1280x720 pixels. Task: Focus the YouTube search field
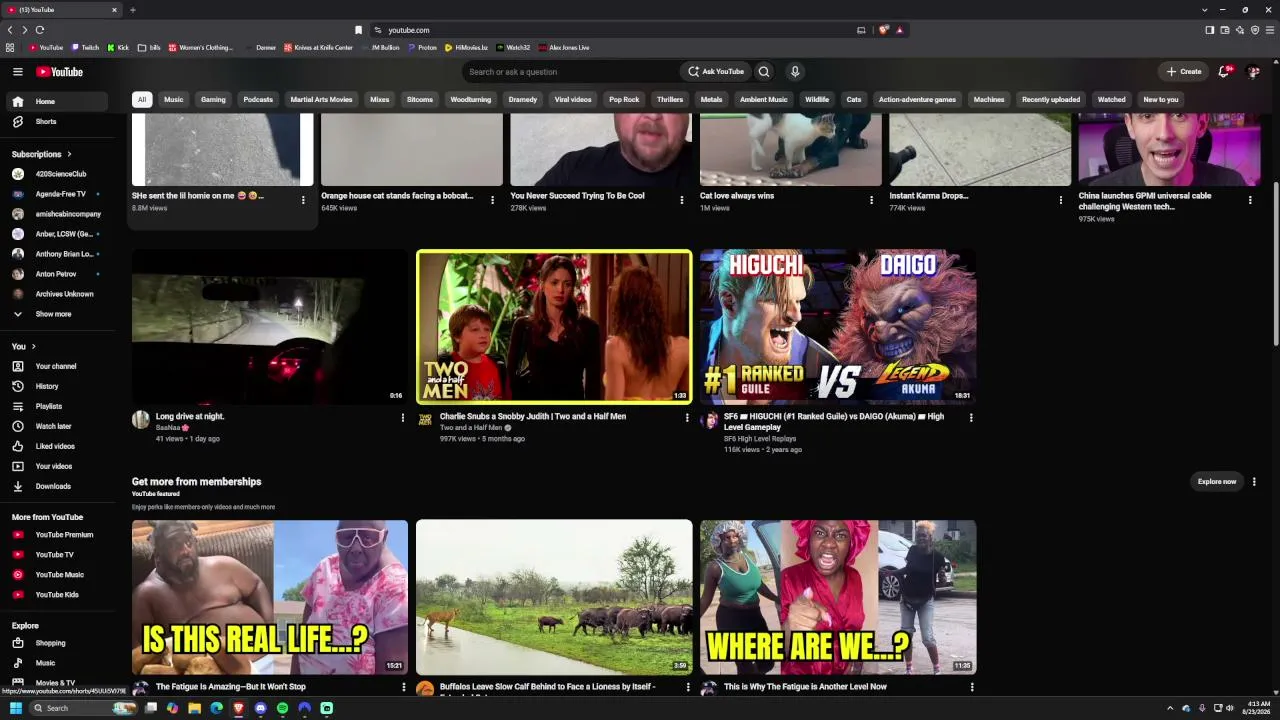570,72
